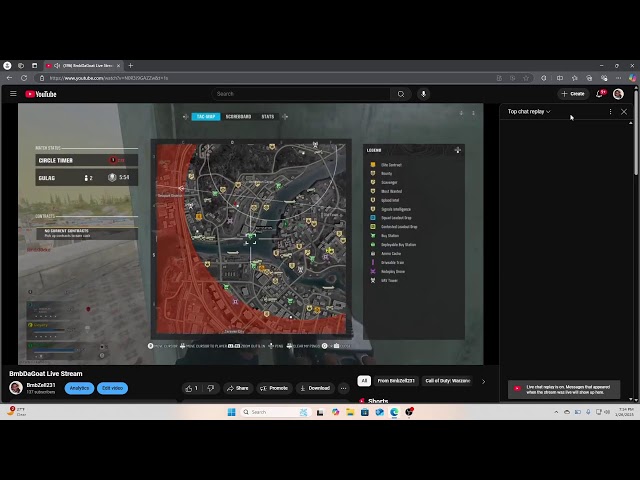Viewport: 640px width, 480px height.
Task: Open the account avatar menu on YouTube
Action: 618,94
